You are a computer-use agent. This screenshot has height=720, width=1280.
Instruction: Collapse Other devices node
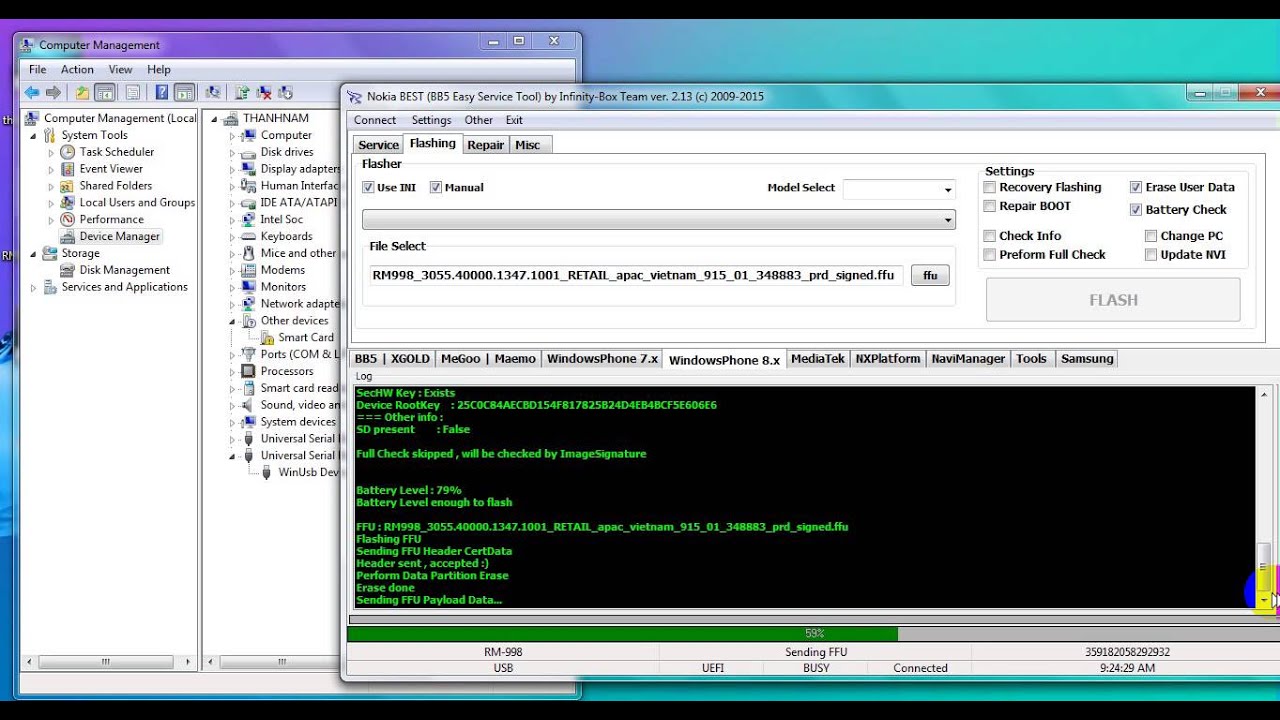point(232,322)
